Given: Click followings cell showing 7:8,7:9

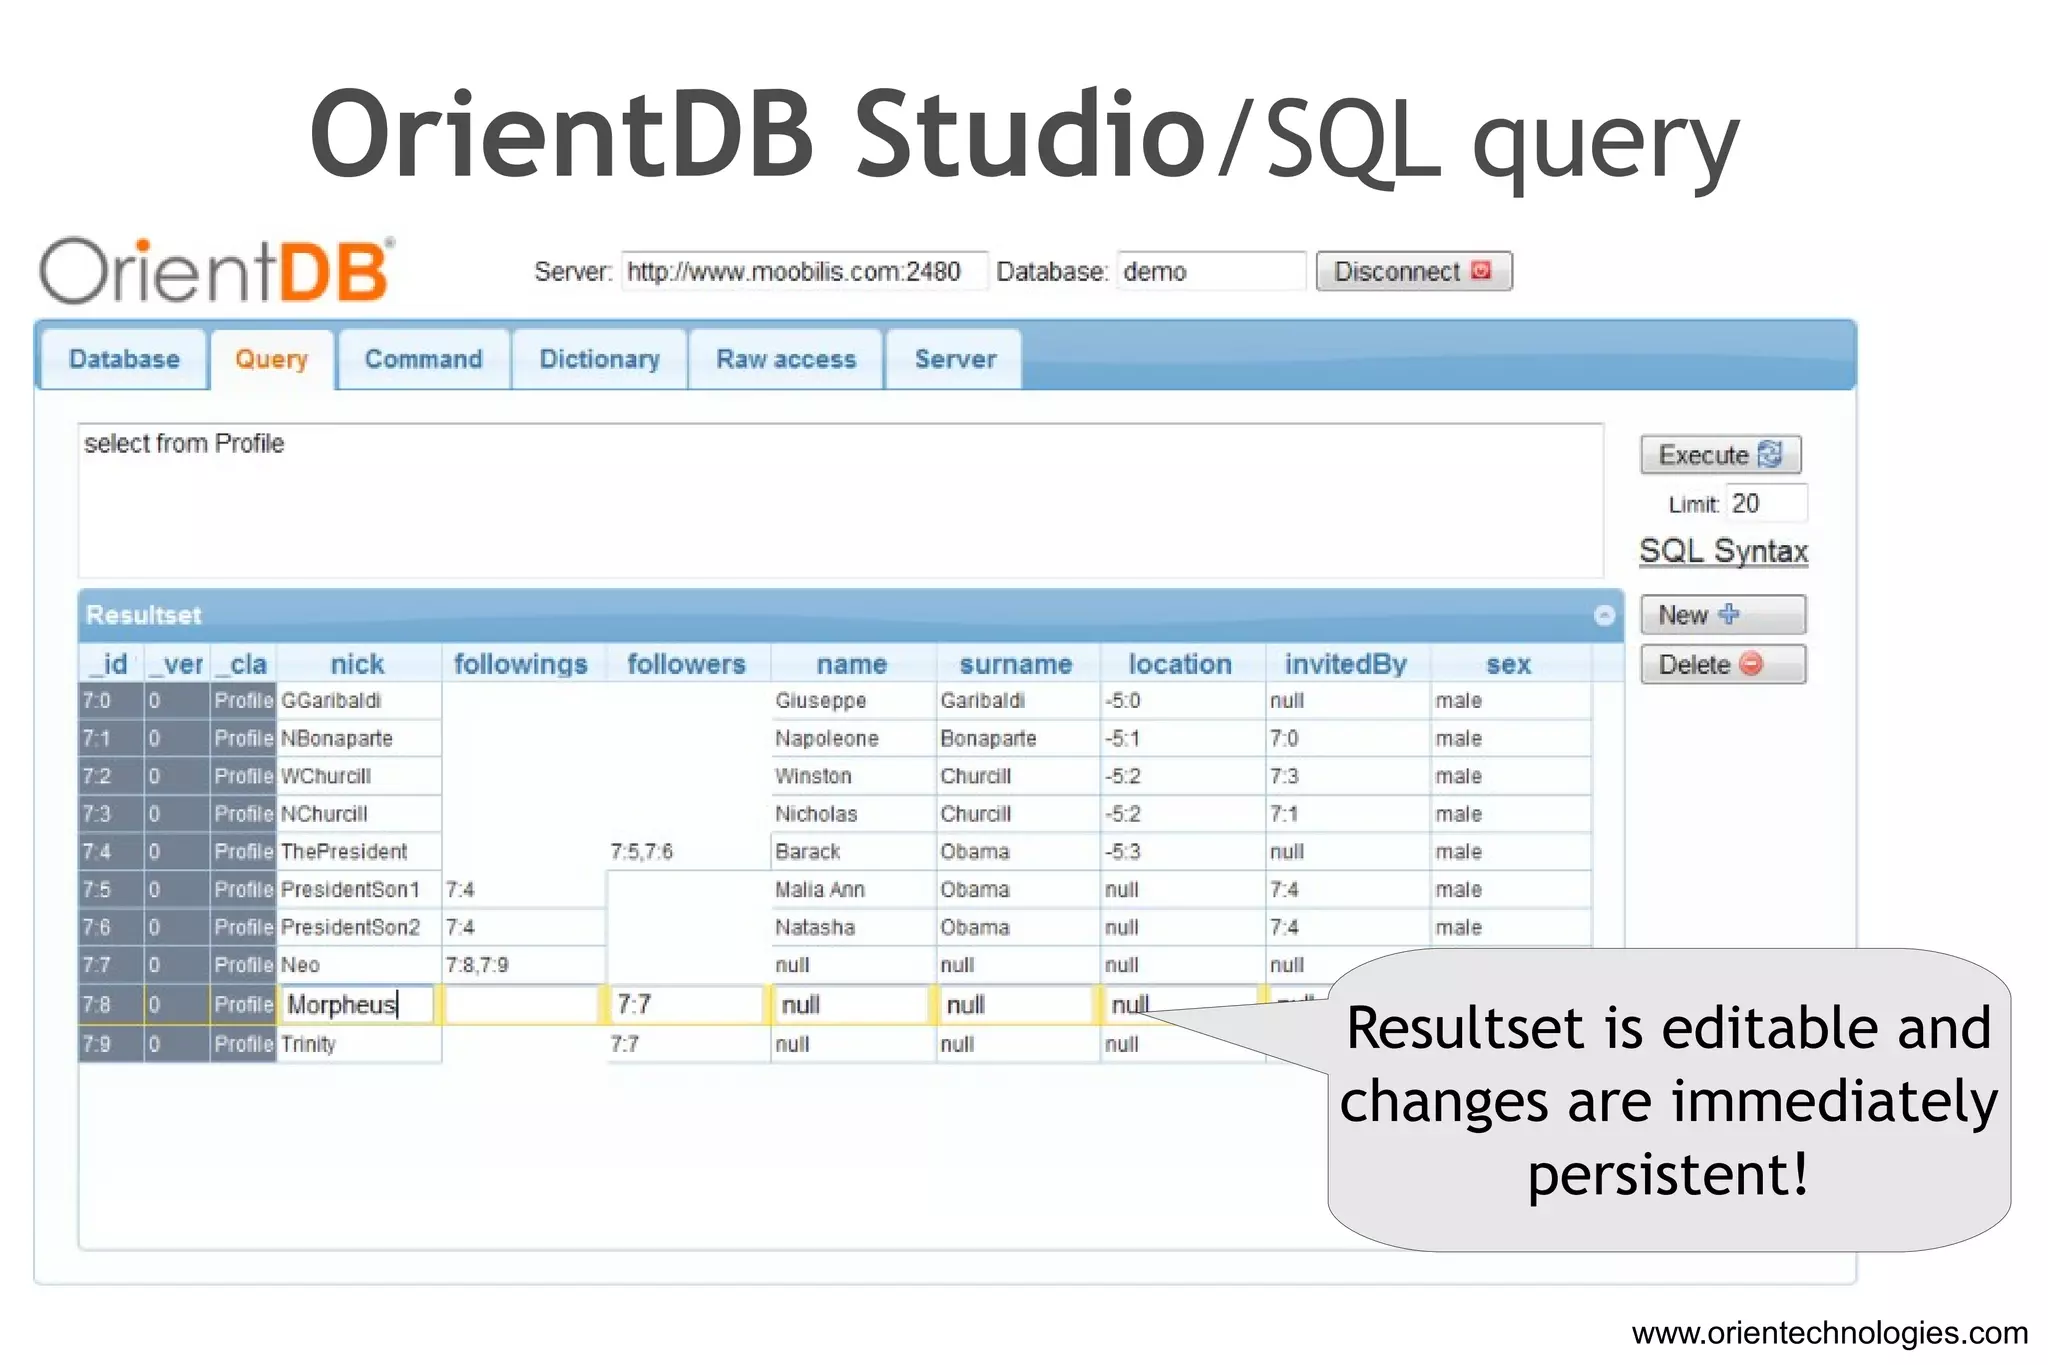Looking at the screenshot, I should point(523,965).
